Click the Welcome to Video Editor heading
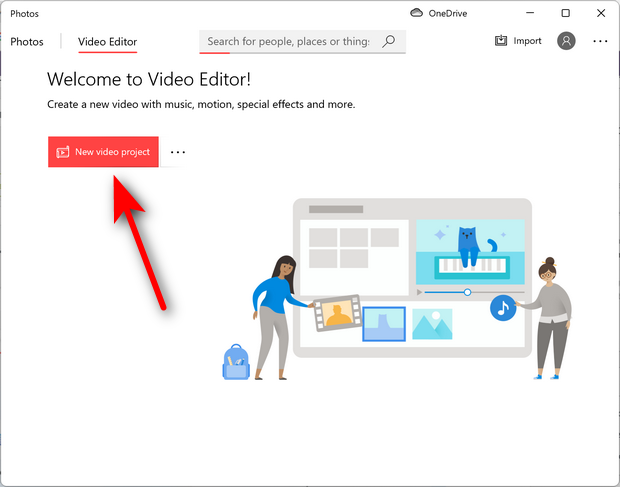The height and width of the screenshot is (487, 620). pyautogui.click(x=149, y=79)
